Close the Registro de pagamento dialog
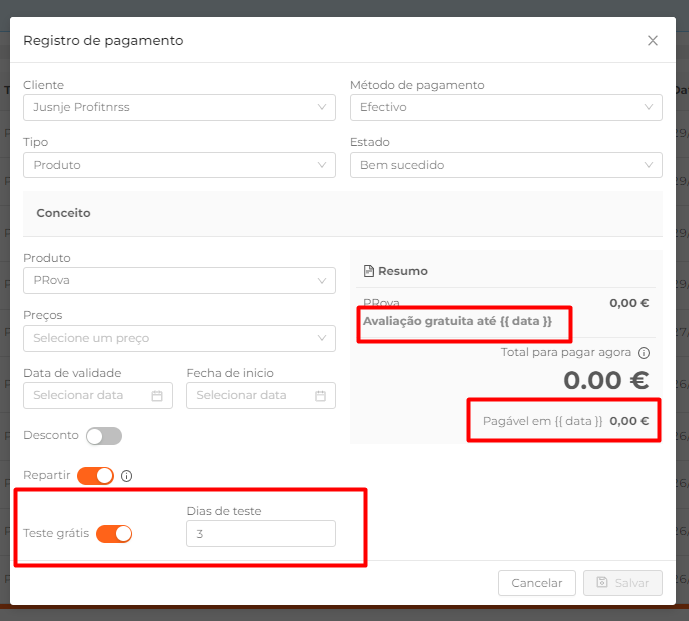The width and height of the screenshot is (689, 621). pos(653,40)
